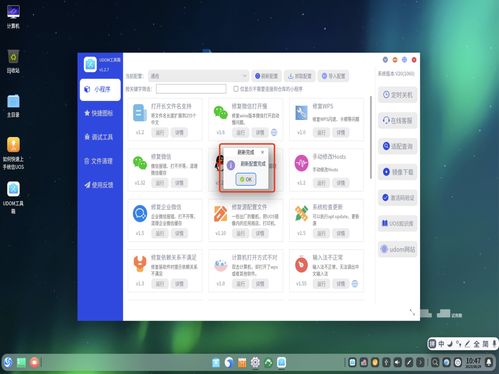Open the 快捷图标 star sidebar tab
This screenshot has width=499, height=374.
[99, 113]
